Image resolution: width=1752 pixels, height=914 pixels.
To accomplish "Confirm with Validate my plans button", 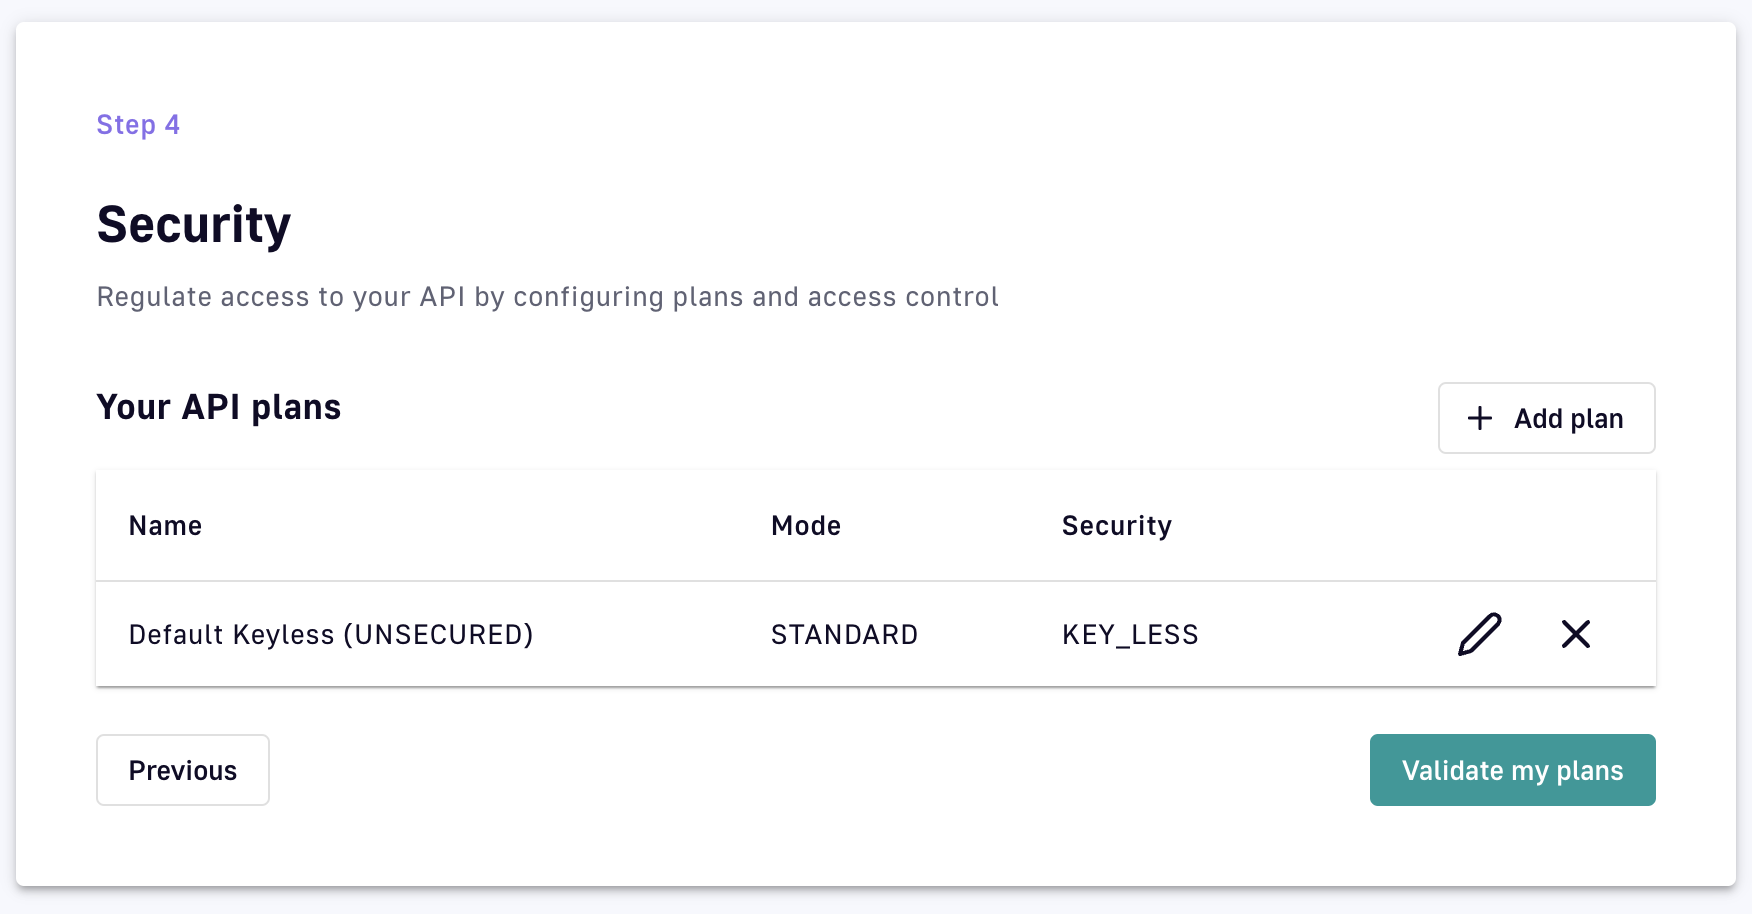I will [1512, 770].
